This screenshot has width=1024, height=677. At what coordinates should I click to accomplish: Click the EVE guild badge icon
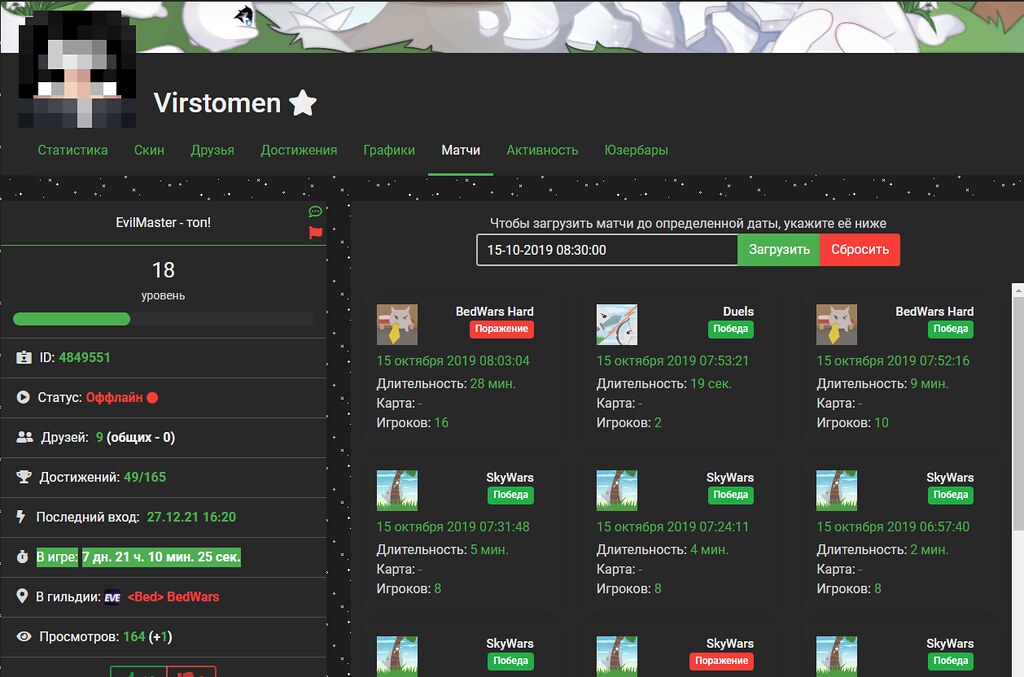112,597
